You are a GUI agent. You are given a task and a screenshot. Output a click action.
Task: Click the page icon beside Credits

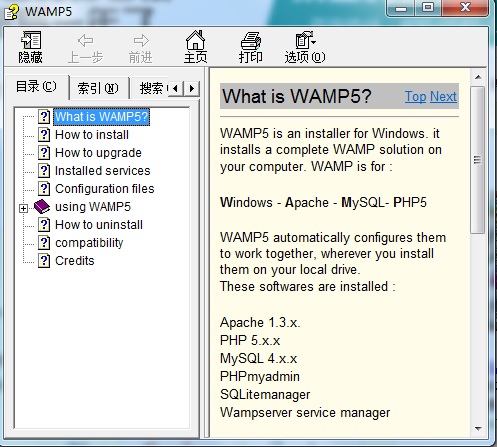pos(44,261)
